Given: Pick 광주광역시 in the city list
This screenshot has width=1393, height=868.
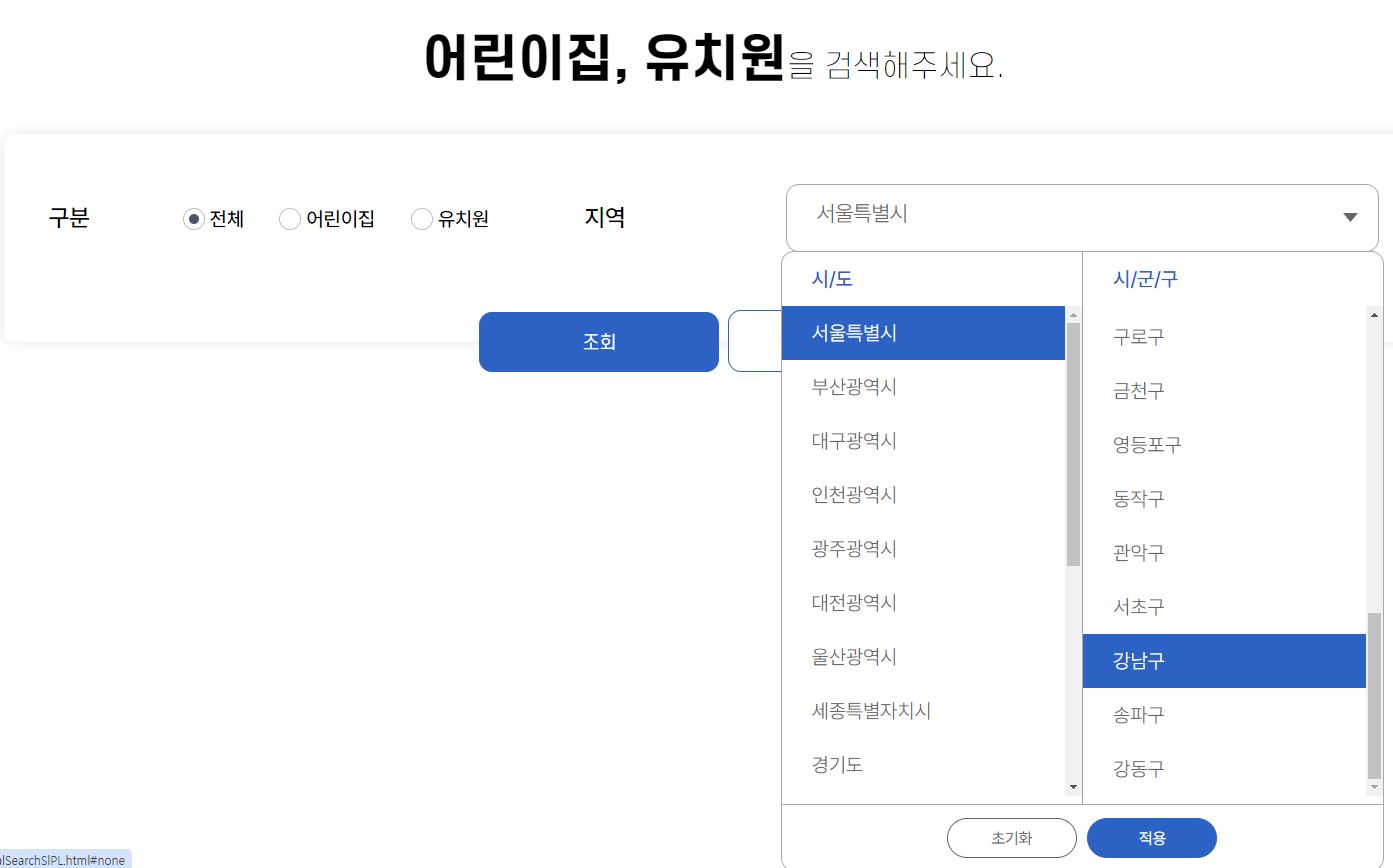Looking at the screenshot, I should (x=856, y=548).
